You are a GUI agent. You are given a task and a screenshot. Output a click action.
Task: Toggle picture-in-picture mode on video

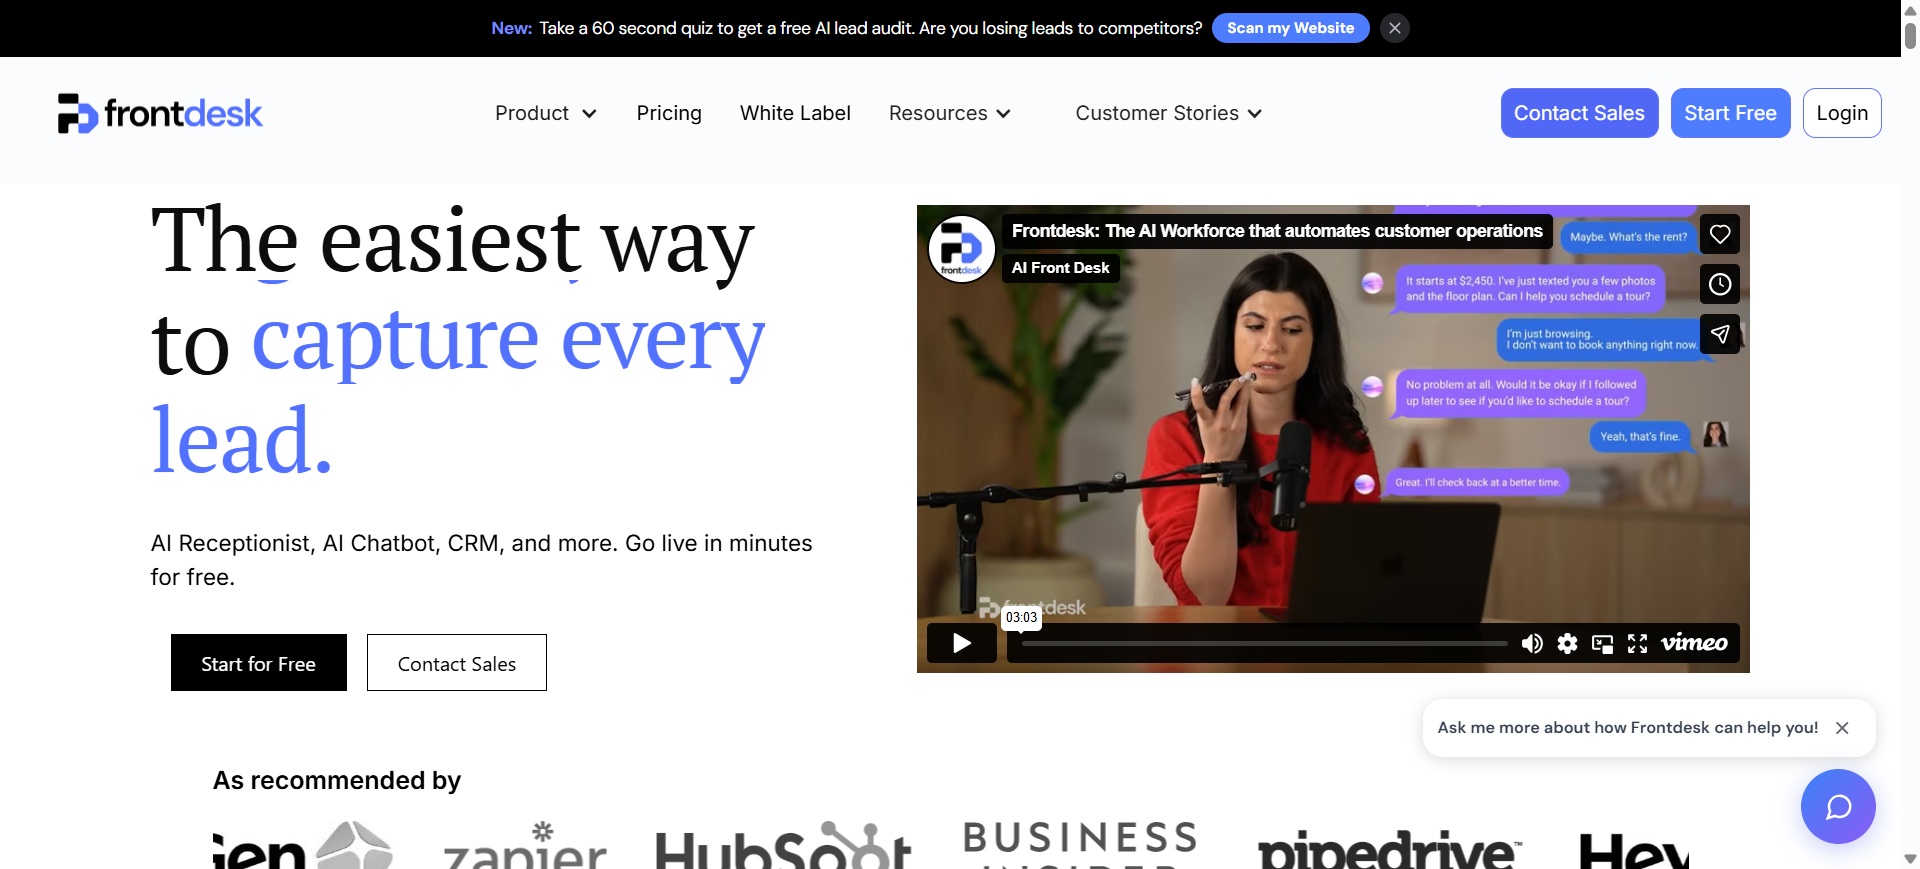click(1602, 643)
